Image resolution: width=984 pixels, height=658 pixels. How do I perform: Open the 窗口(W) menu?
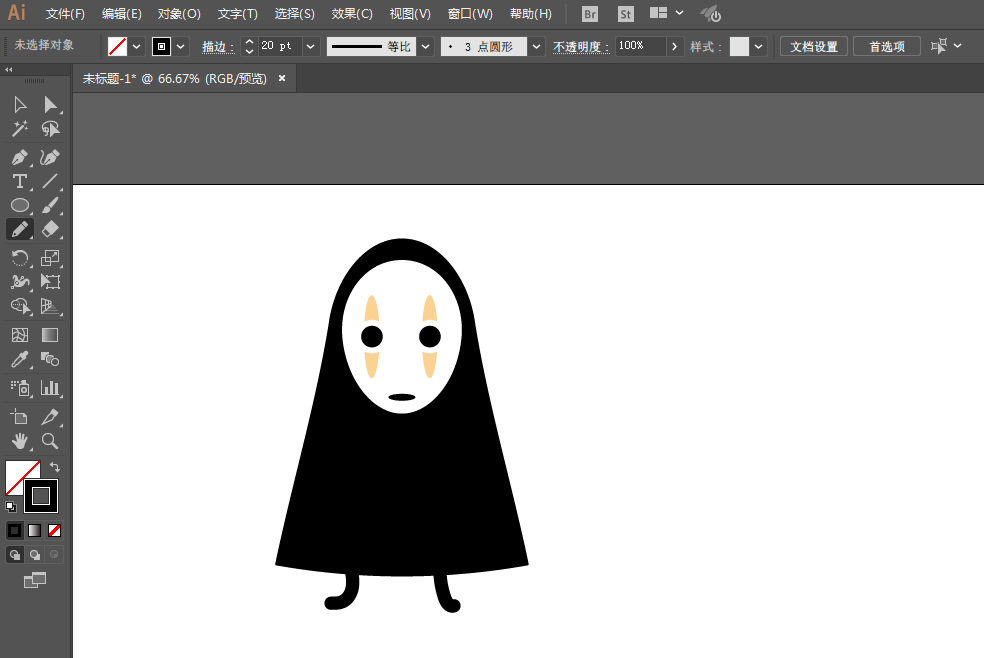(470, 14)
